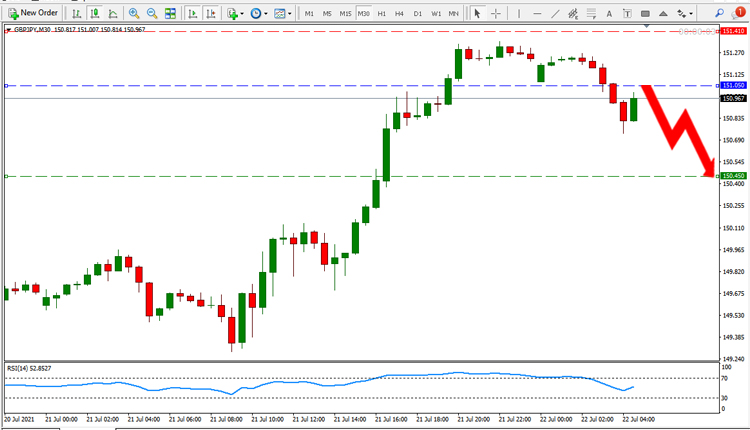Select the Crosshair cursor tool
The width and height of the screenshot is (750, 430).
click(496, 13)
